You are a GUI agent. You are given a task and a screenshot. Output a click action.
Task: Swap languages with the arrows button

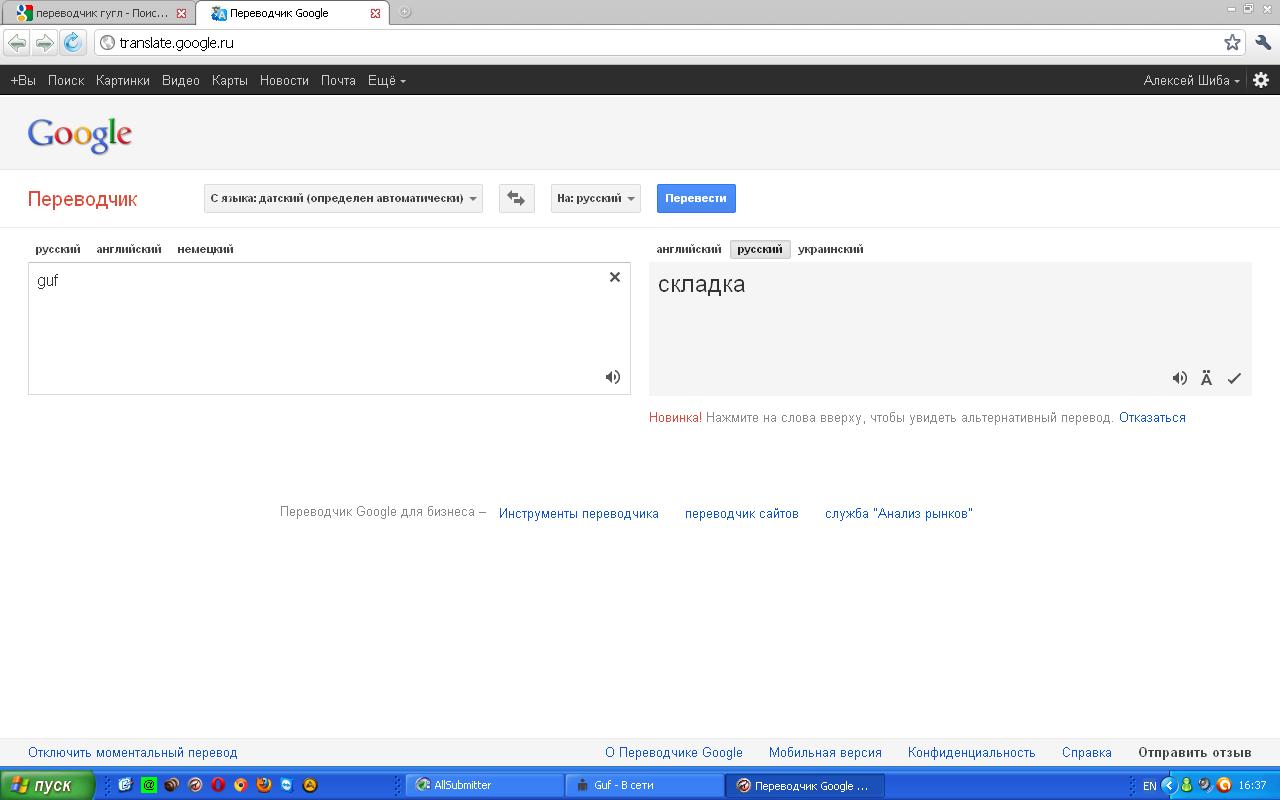click(x=516, y=198)
